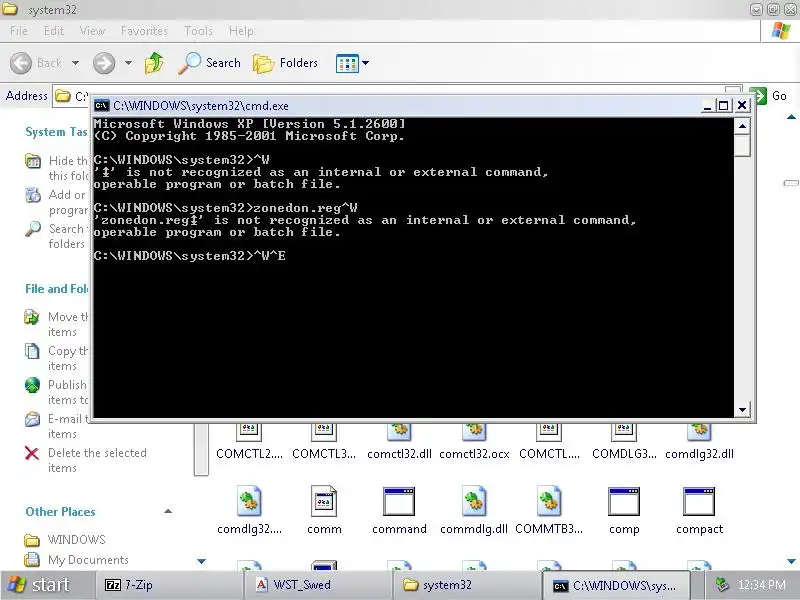Open the Tools menu
The width and height of the screenshot is (800, 600).
coord(198,31)
